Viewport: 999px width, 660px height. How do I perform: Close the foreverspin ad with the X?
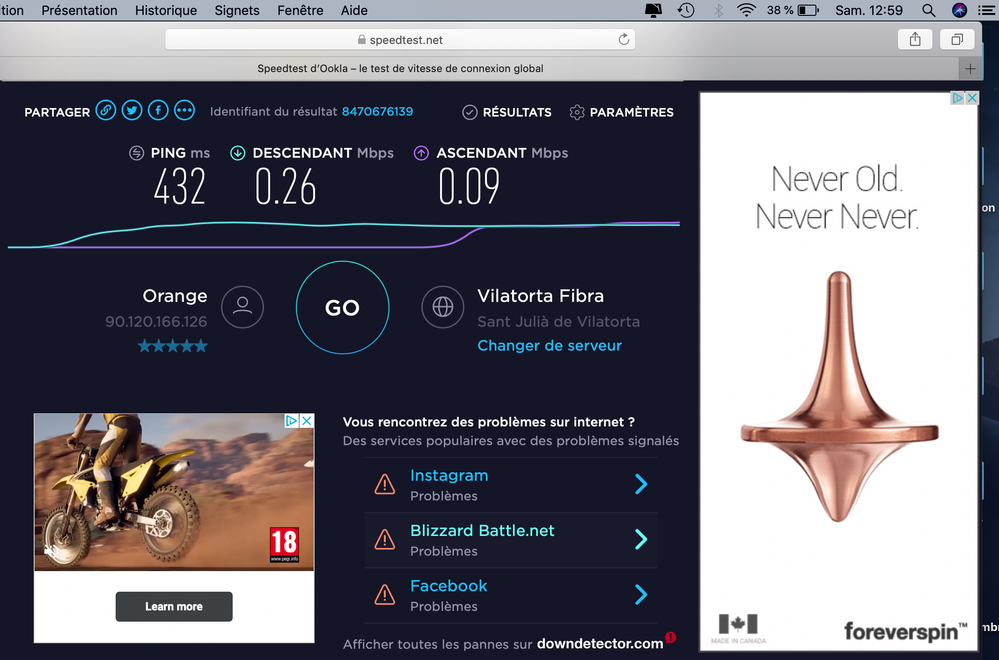(972, 98)
